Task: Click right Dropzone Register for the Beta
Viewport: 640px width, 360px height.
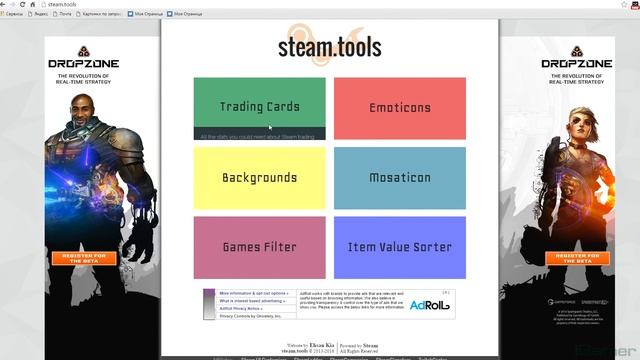Action: (578, 258)
